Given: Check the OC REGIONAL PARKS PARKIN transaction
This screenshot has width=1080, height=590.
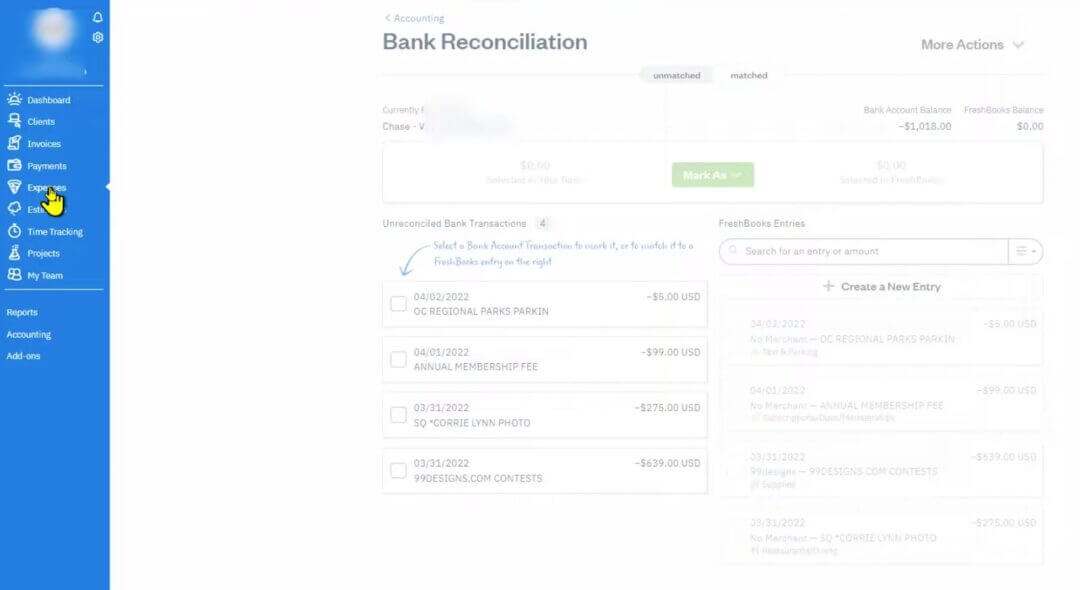Looking at the screenshot, I should click(x=397, y=303).
